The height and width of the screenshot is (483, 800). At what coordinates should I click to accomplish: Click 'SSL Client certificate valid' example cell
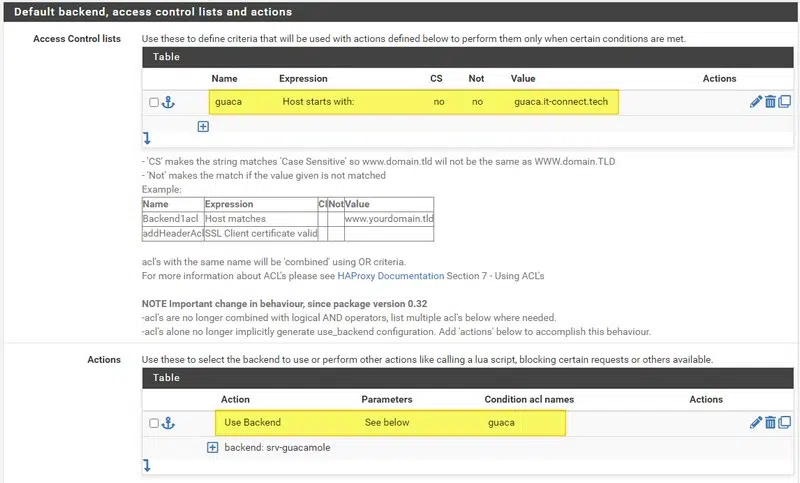(261, 234)
